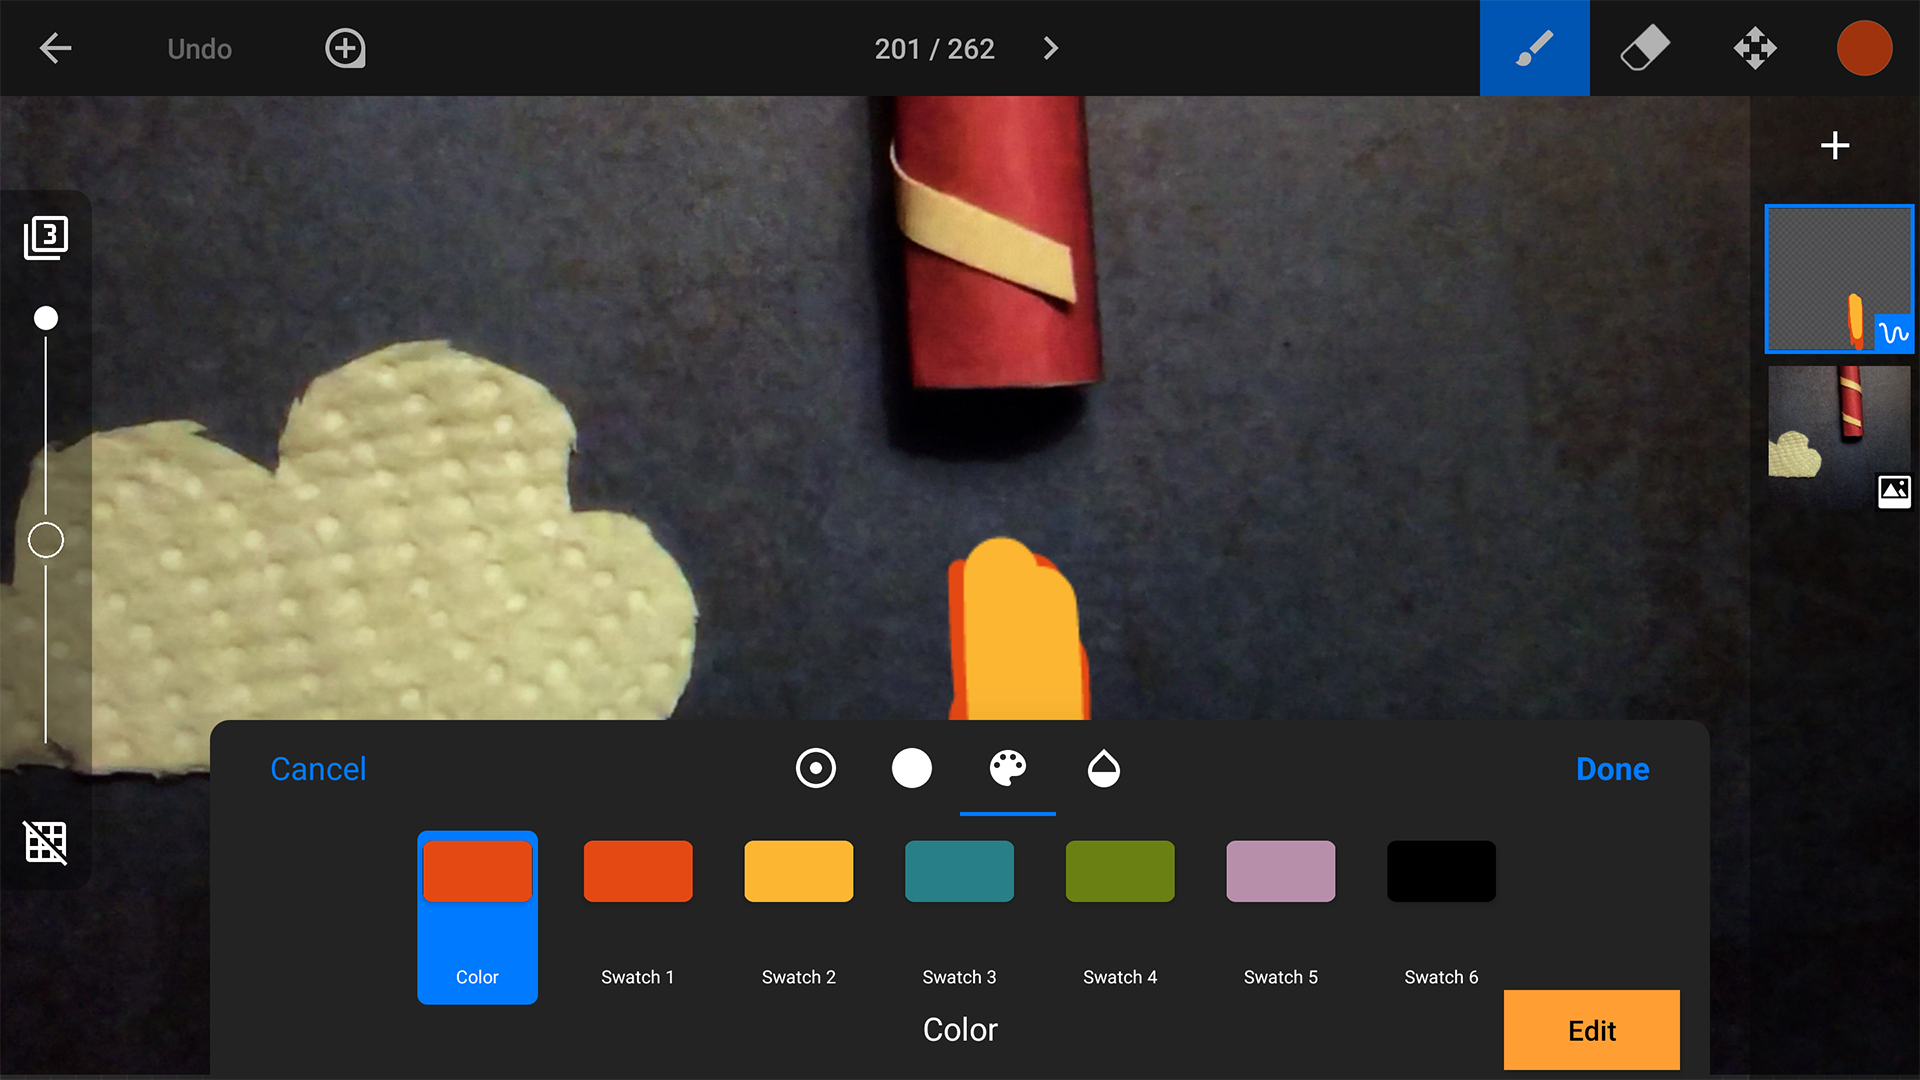Screen dimensions: 1920x1080
Task: Select the Eraser tool
Action: [1645, 47]
